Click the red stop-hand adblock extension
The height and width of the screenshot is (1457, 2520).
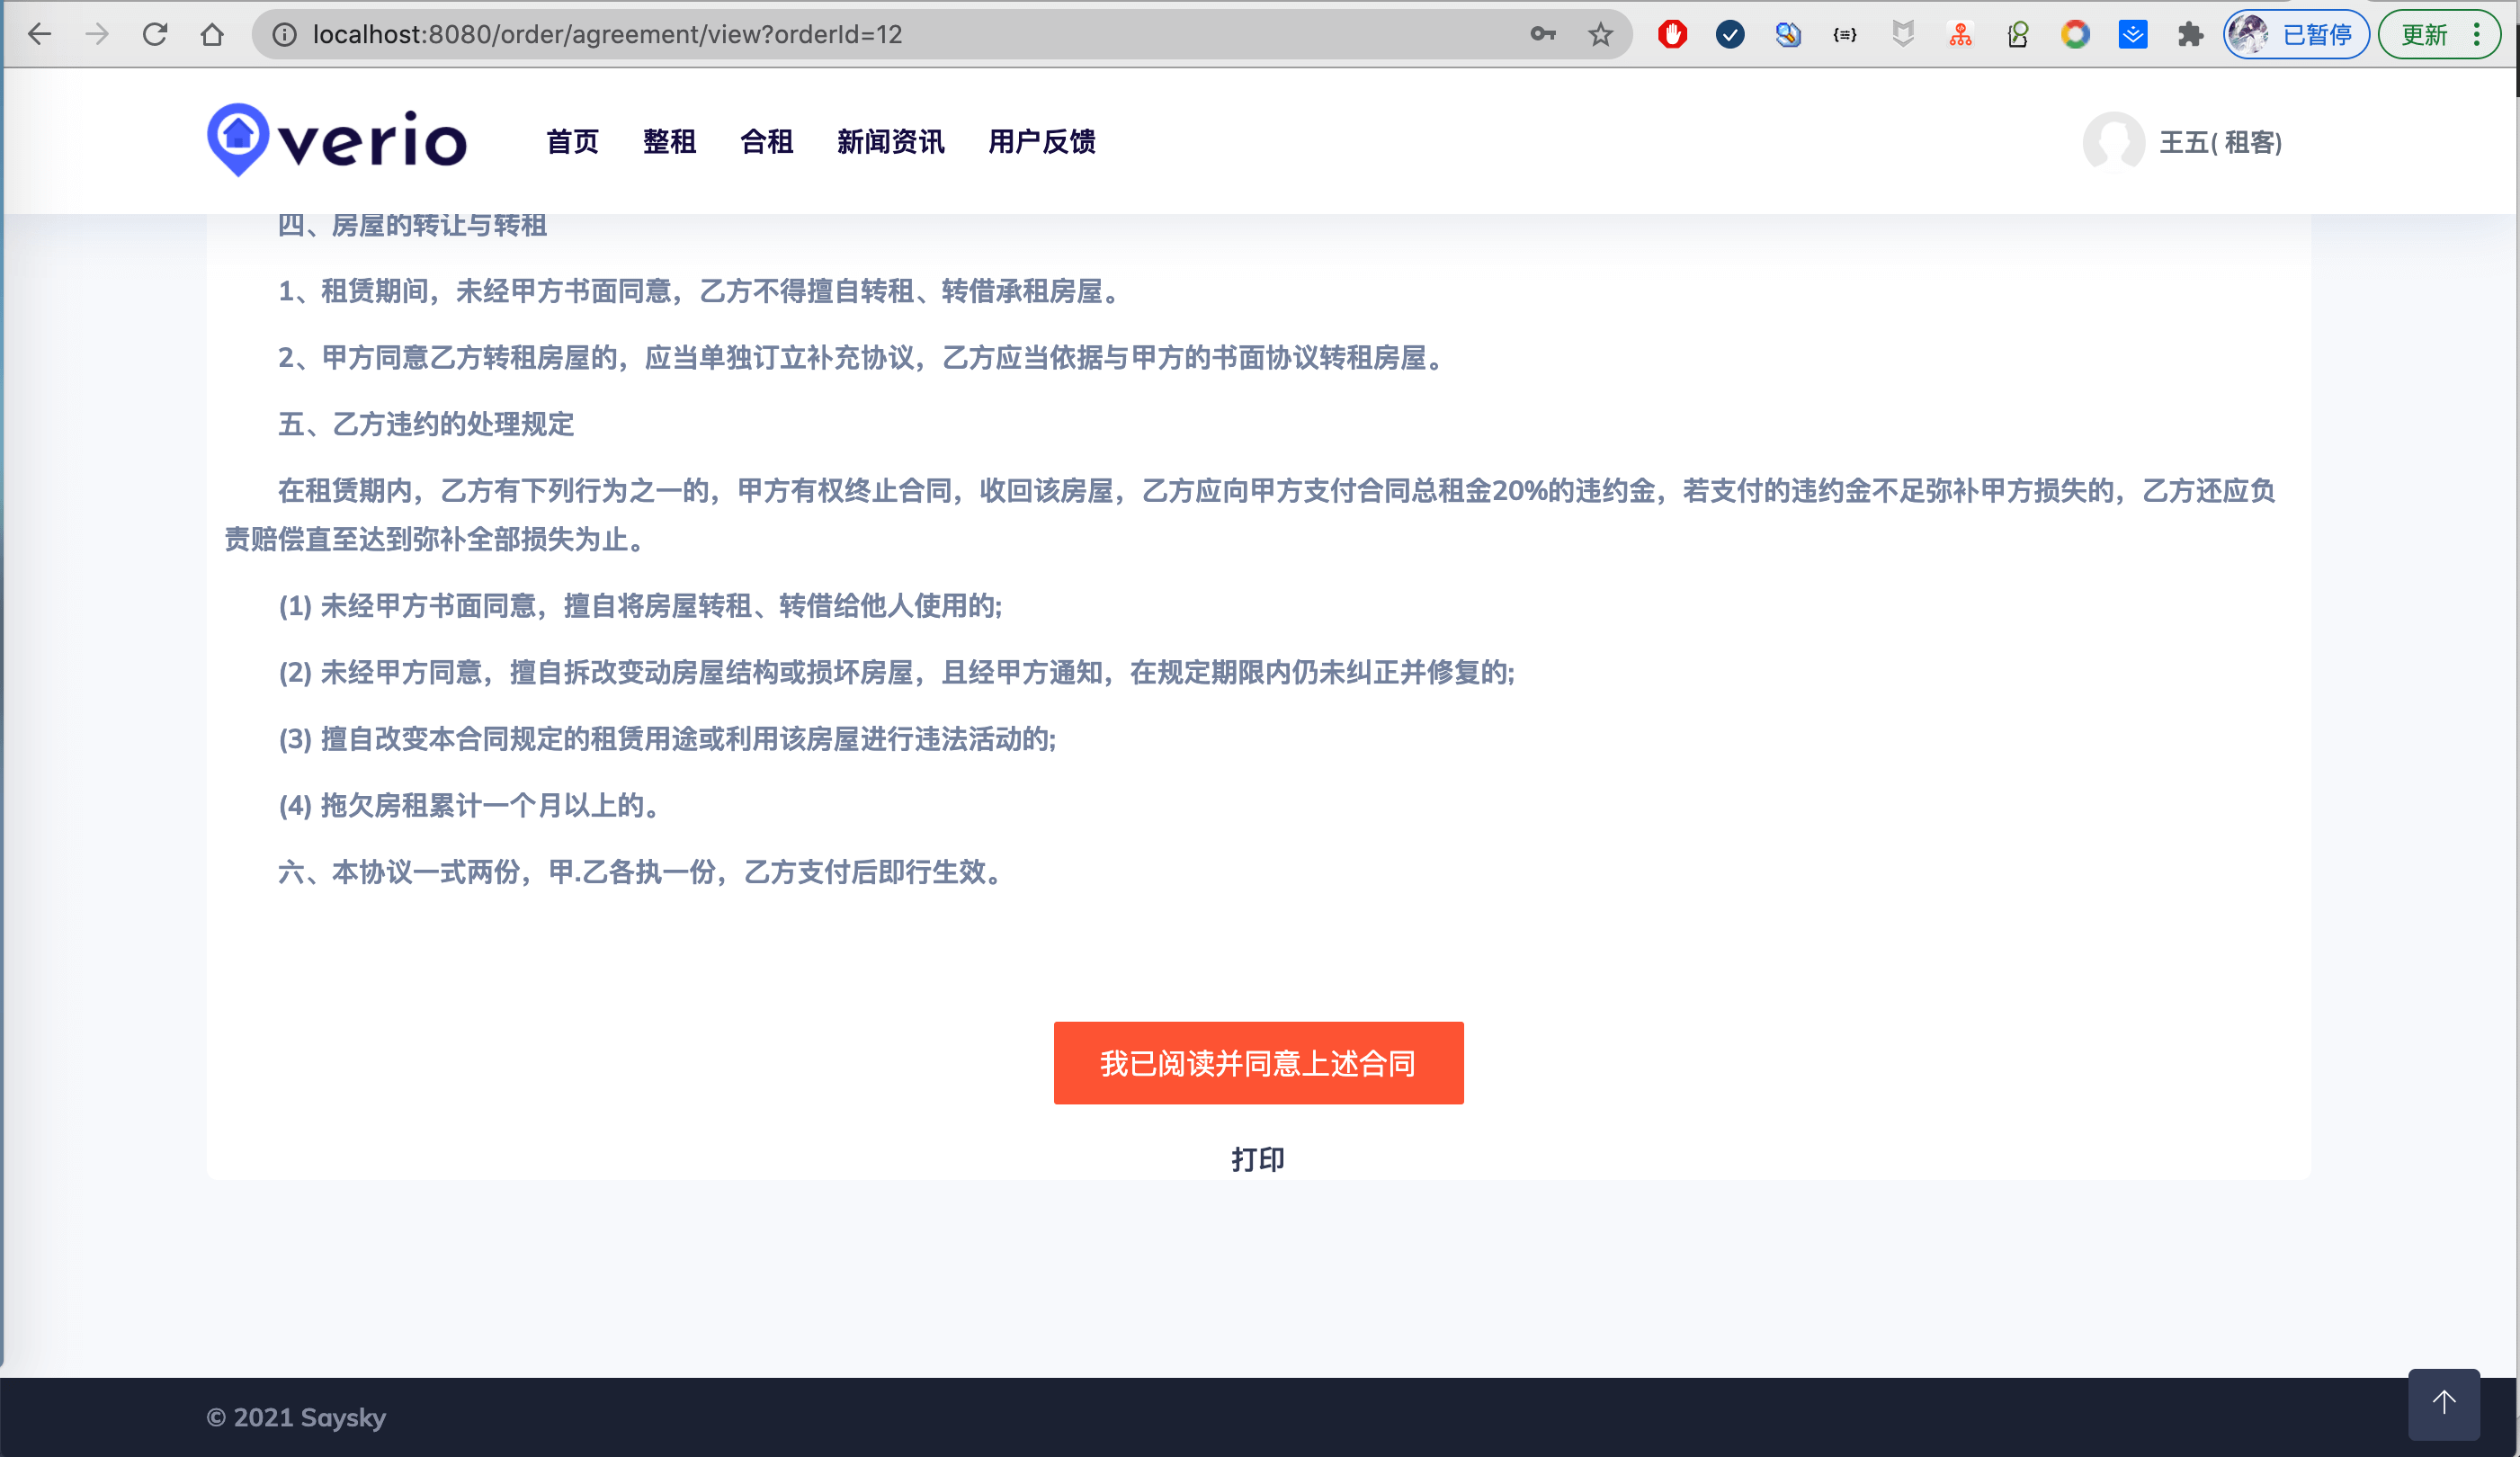[x=1672, y=34]
